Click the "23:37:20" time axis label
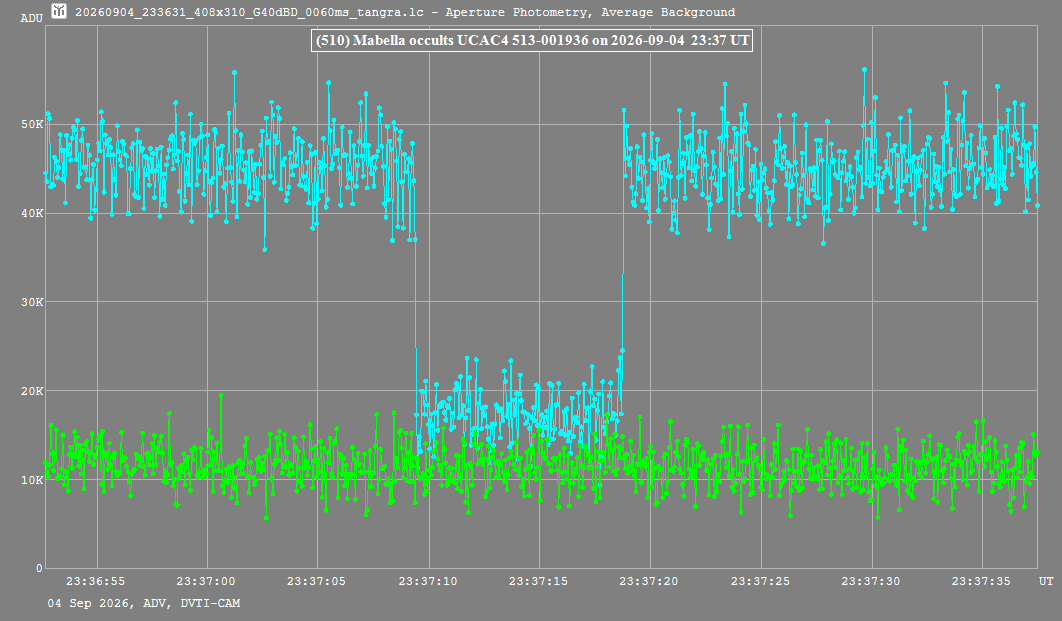Screen dimensions: 1062x621 pyautogui.click(x=649, y=581)
